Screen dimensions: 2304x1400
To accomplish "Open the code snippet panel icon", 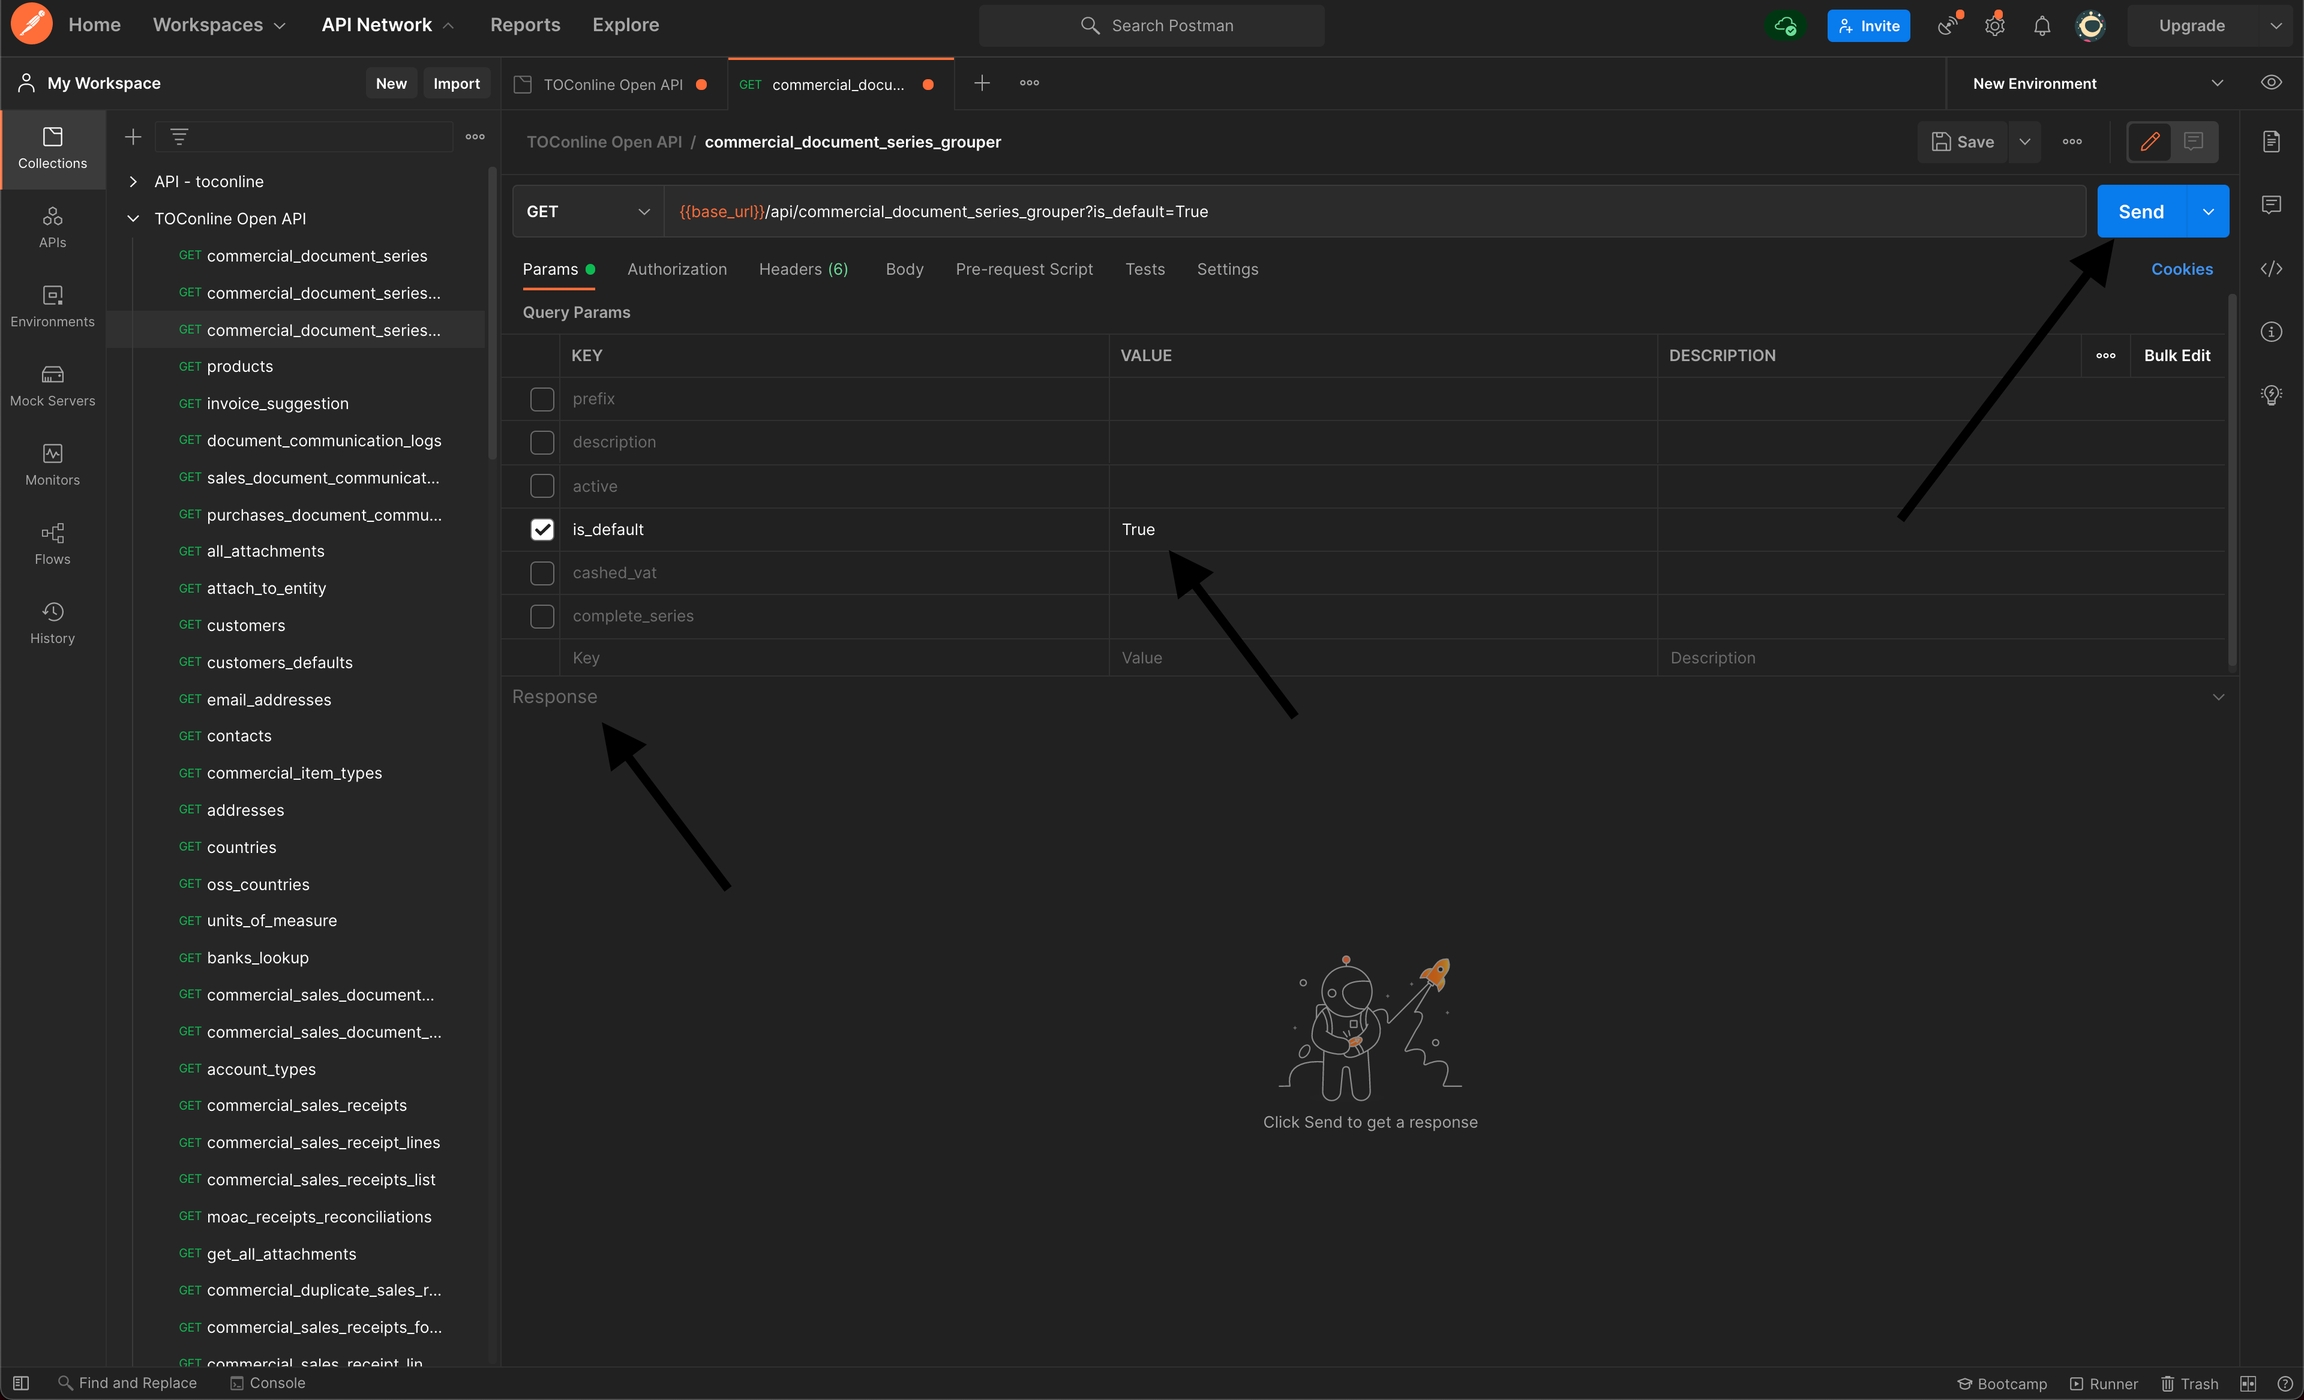I will pos(2271,269).
